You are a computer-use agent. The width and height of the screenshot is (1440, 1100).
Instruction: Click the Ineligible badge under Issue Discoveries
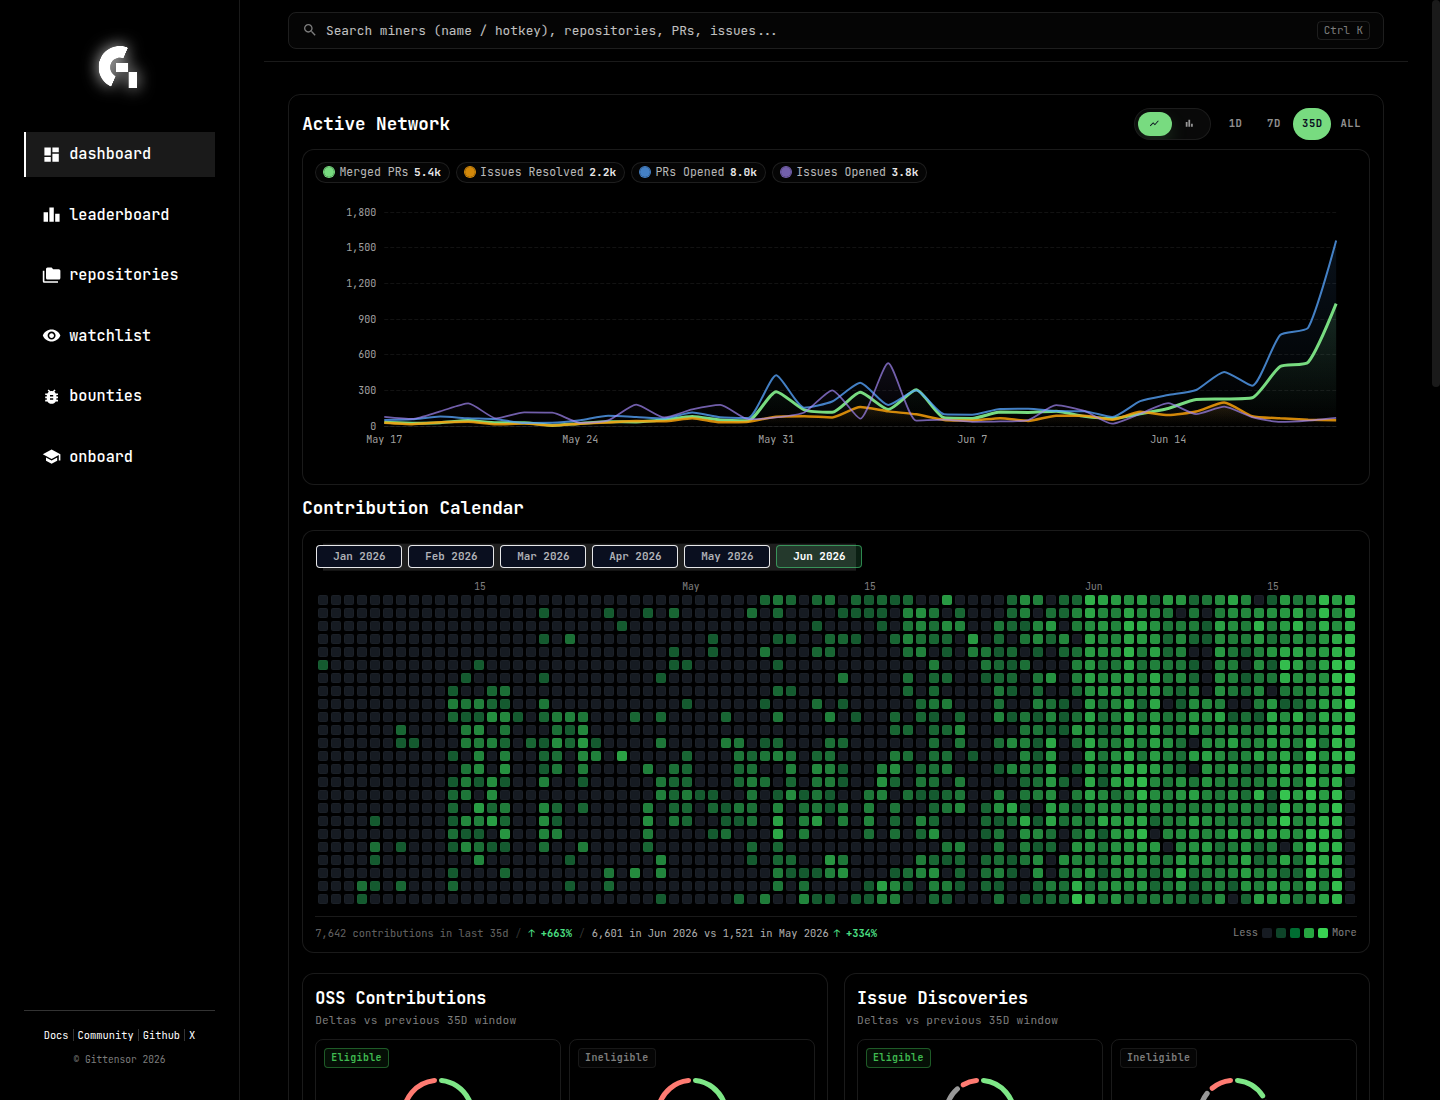point(1158,1057)
